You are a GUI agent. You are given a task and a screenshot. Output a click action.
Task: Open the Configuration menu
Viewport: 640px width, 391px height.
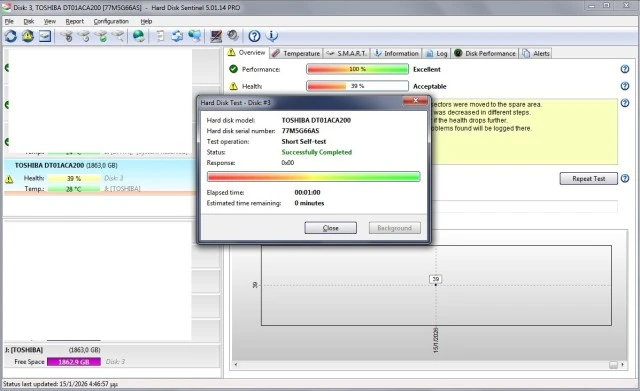(x=111, y=21)
